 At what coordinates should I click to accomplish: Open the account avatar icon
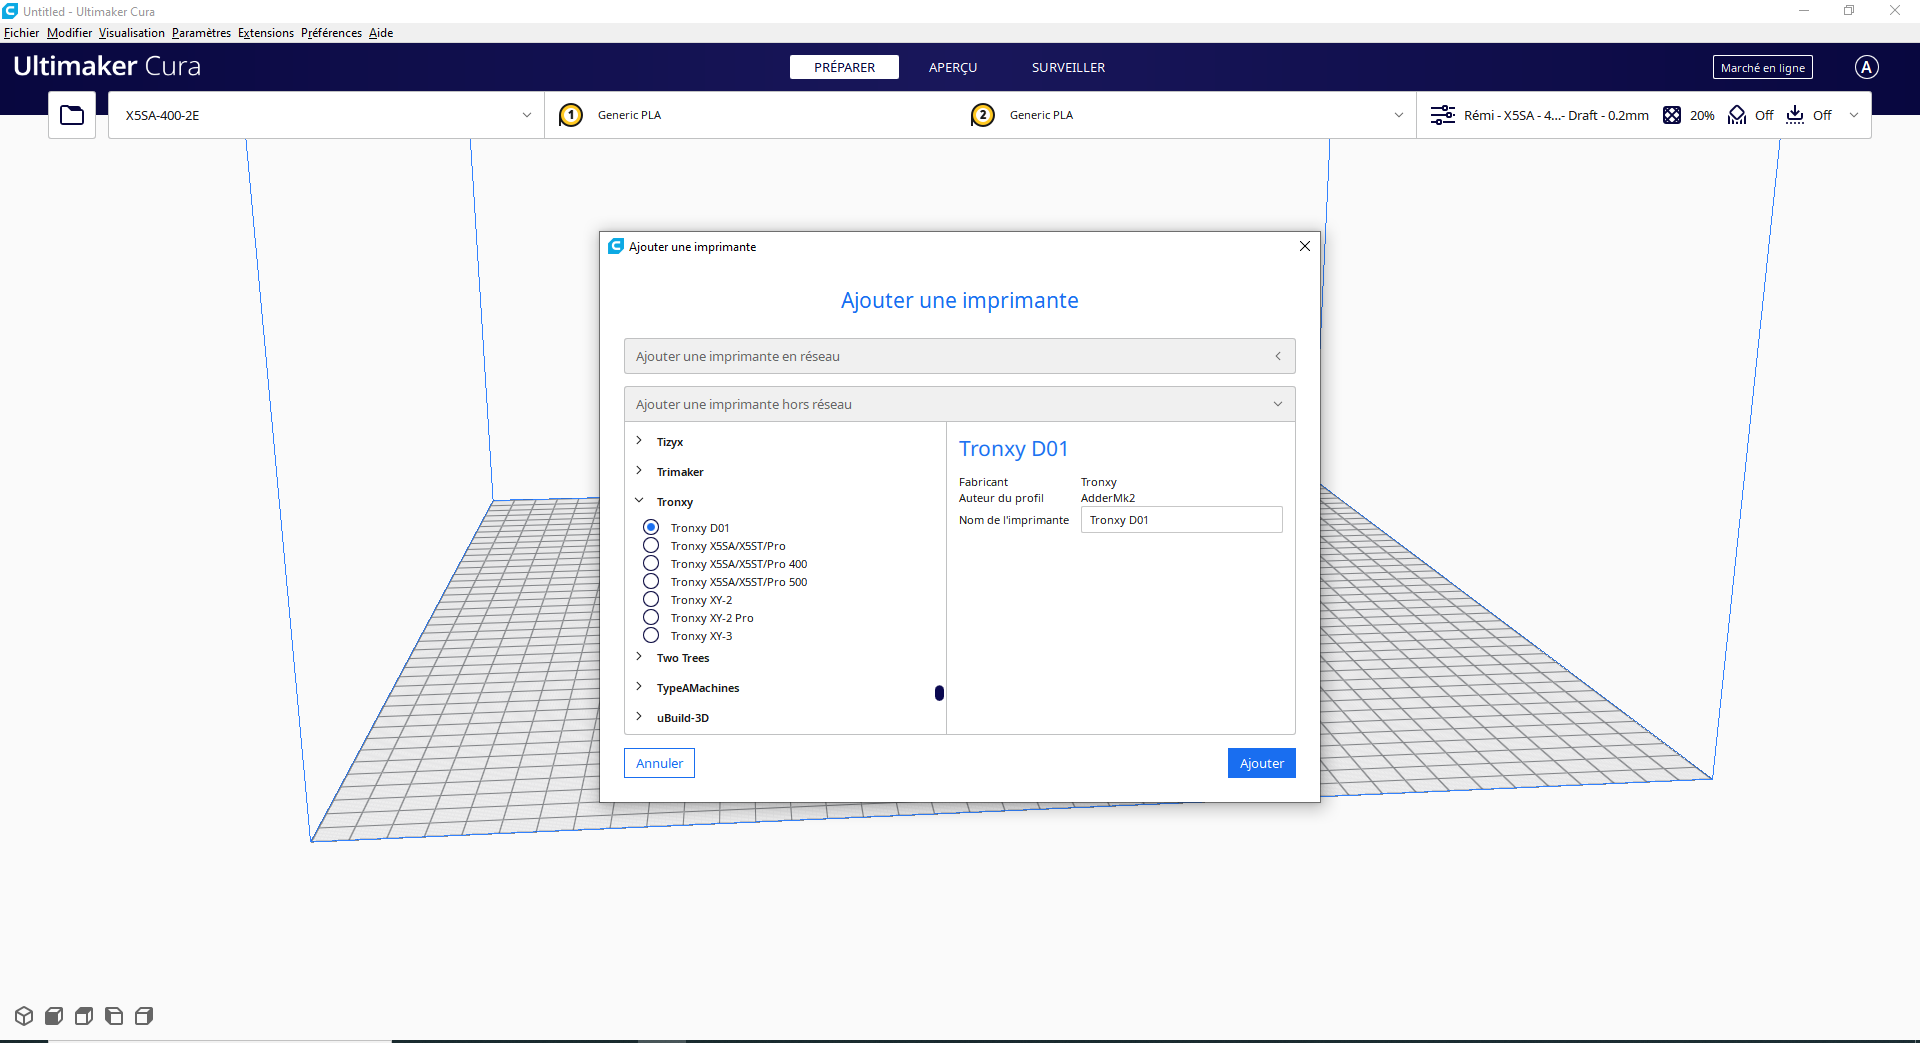pyautogui.click(x=1867, y=67)
